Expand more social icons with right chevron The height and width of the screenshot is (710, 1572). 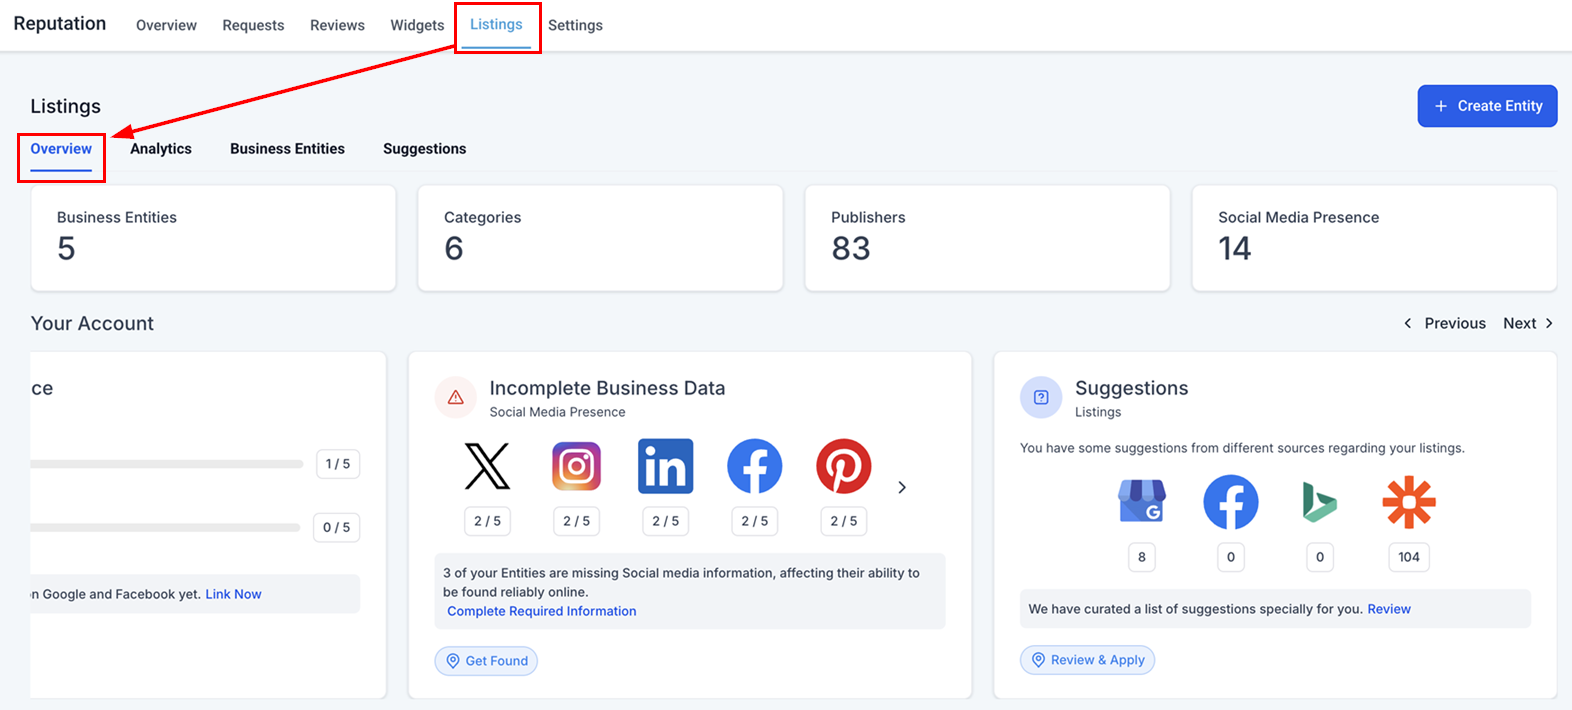coord(902,487)
